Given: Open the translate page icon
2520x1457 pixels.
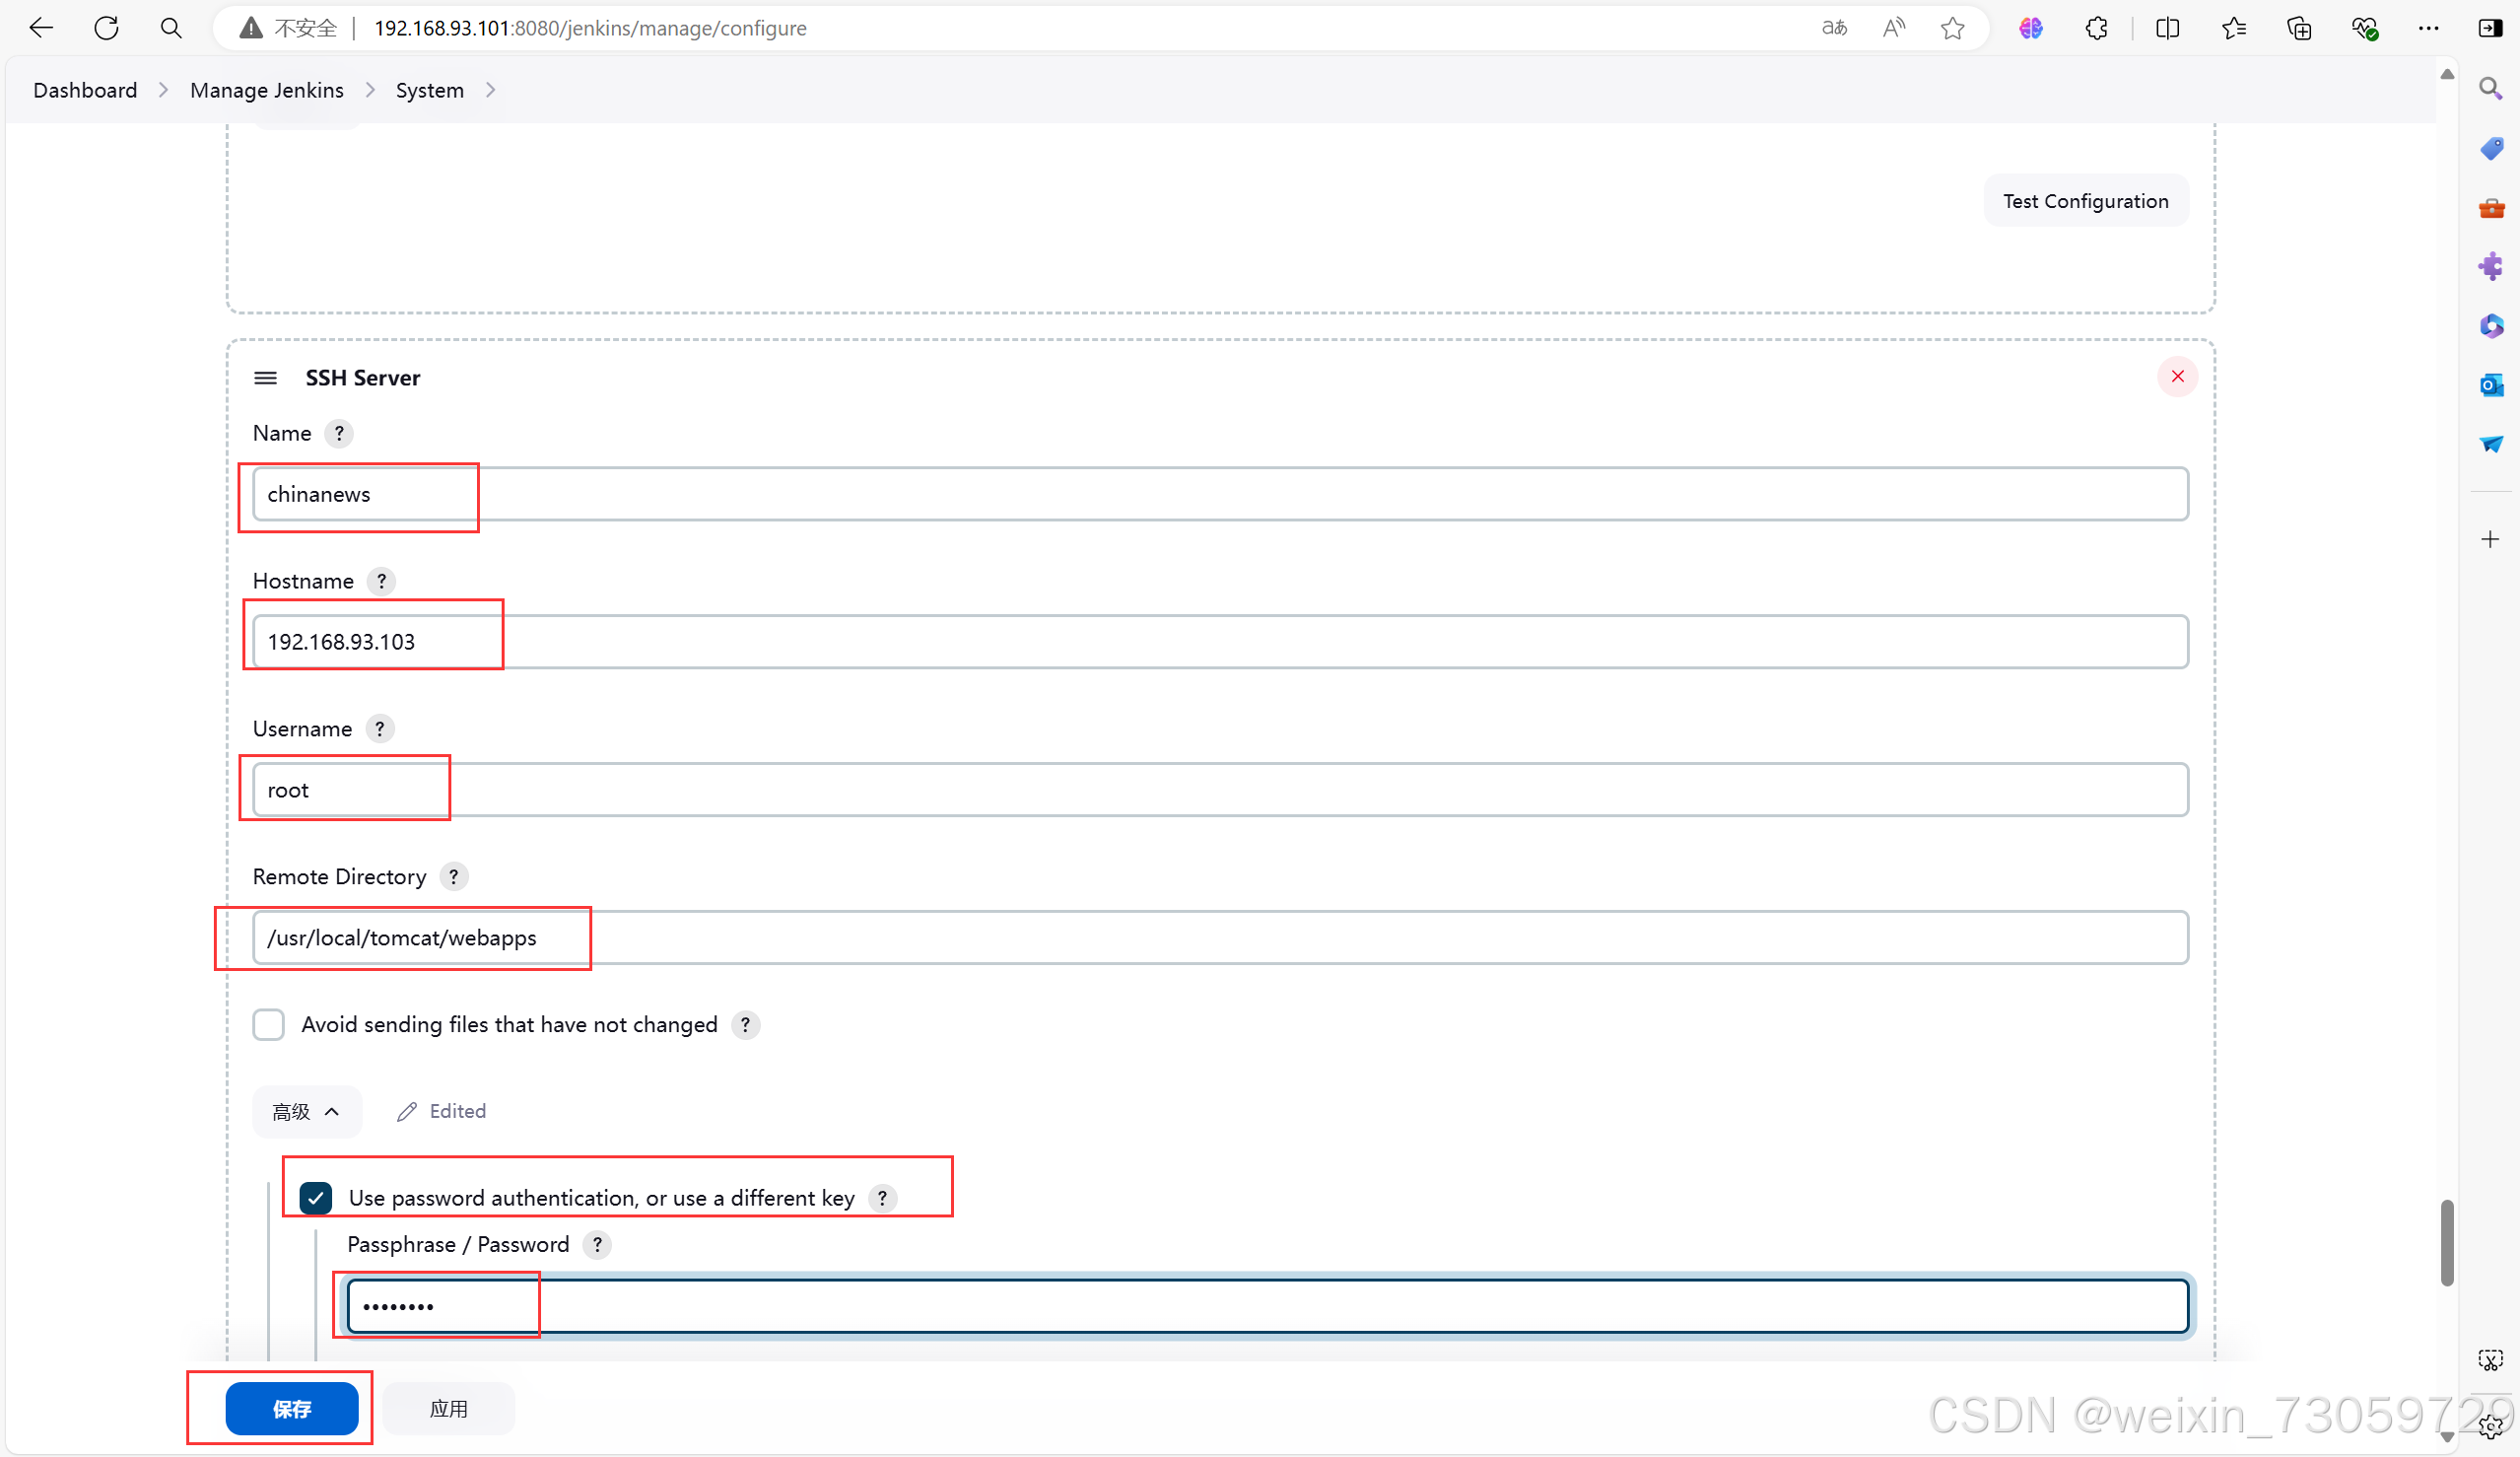Looking at the screenshot, I should [1834, 28].
